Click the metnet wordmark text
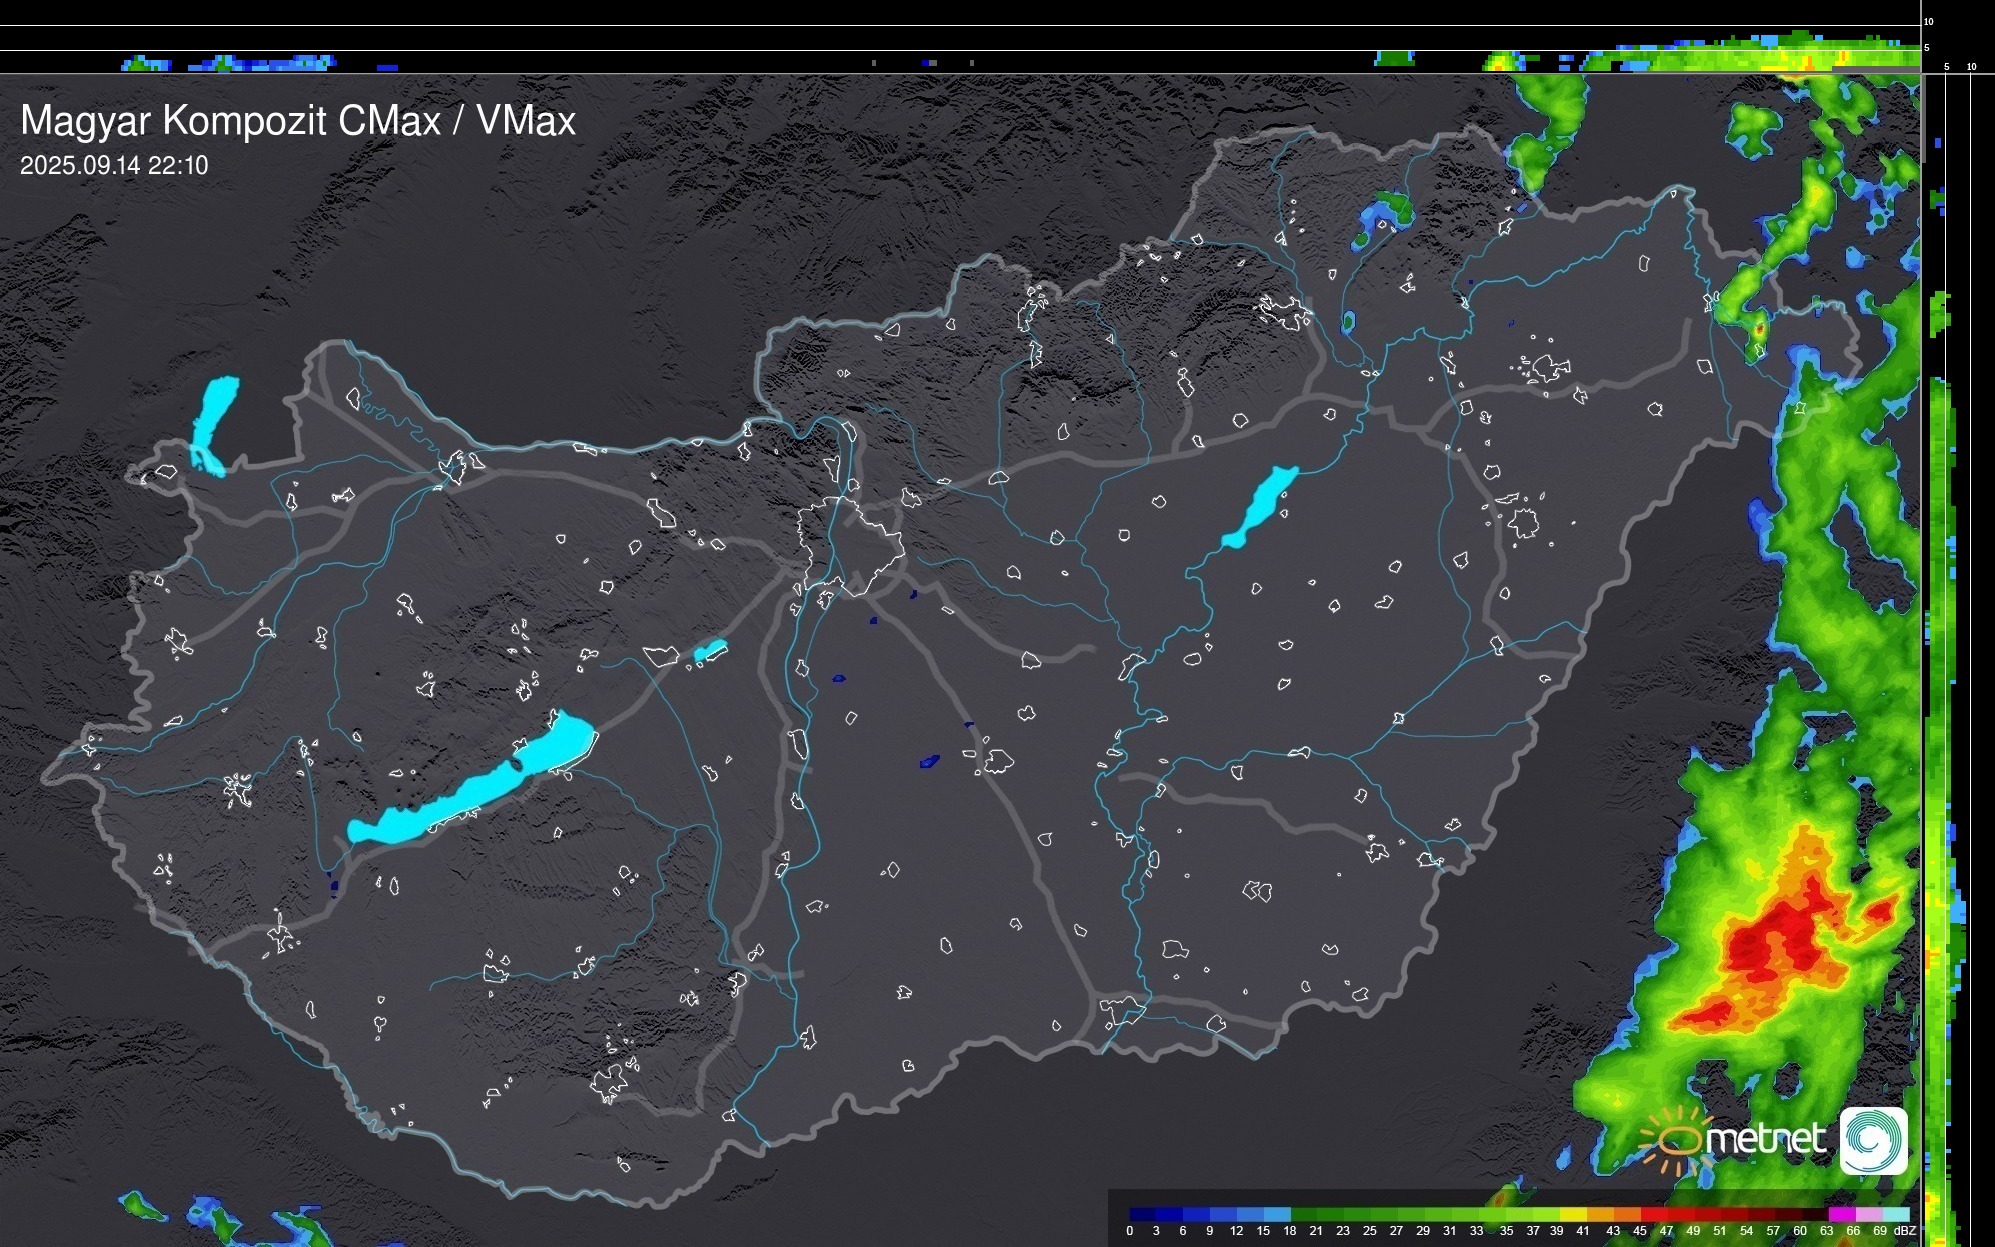1995x1247 pixels. tap(1765, 1139)
